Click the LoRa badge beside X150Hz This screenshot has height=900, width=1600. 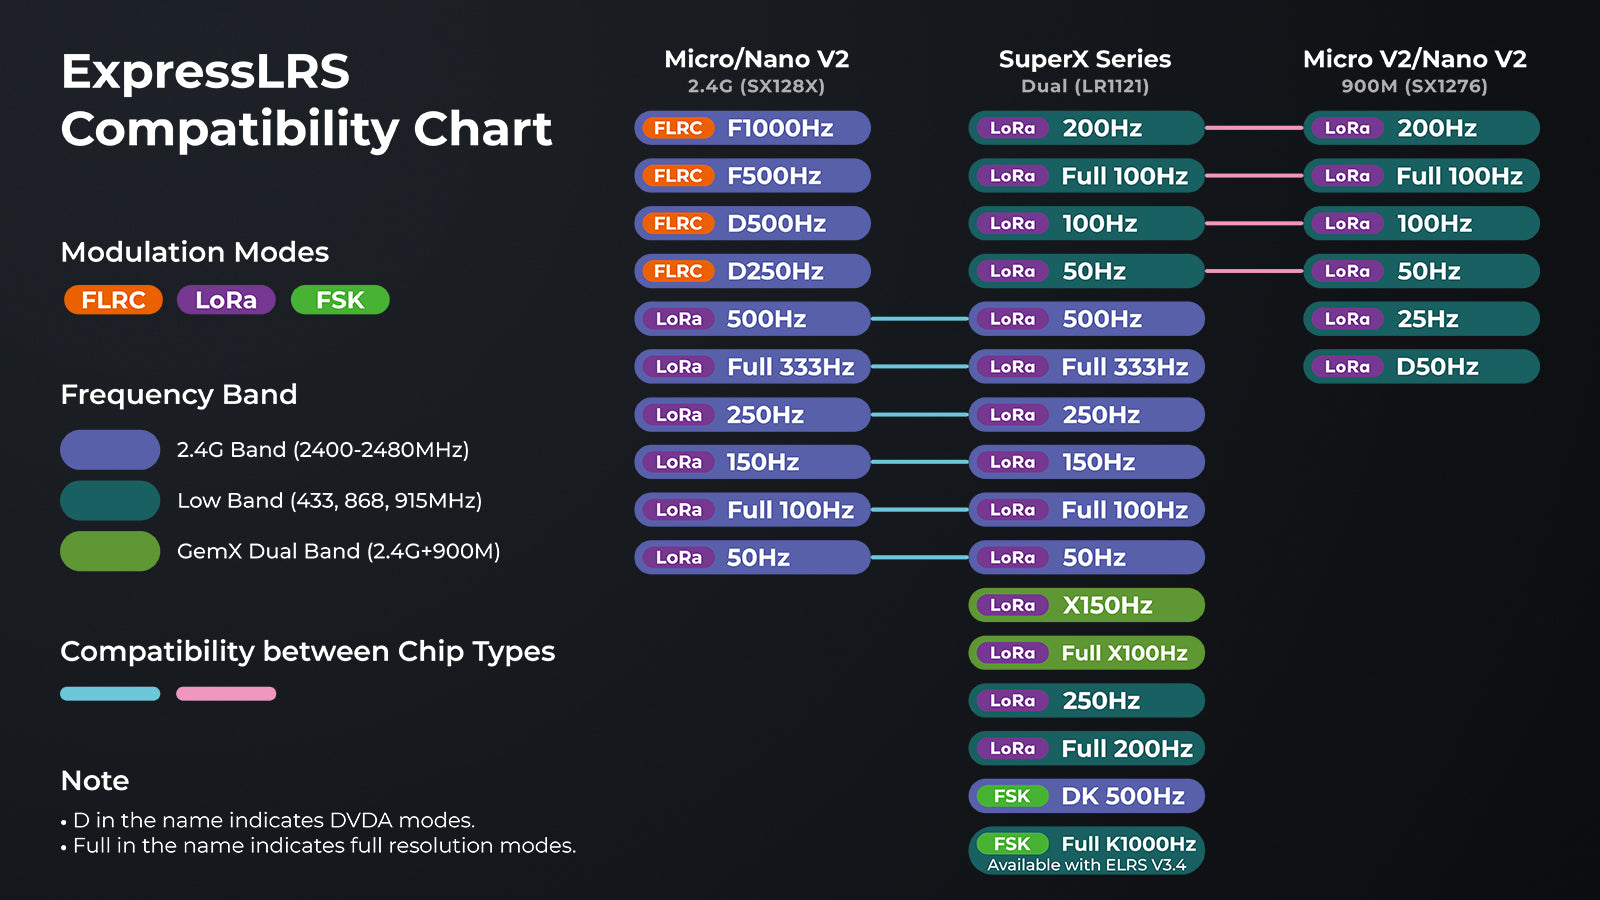point(1012,605)
